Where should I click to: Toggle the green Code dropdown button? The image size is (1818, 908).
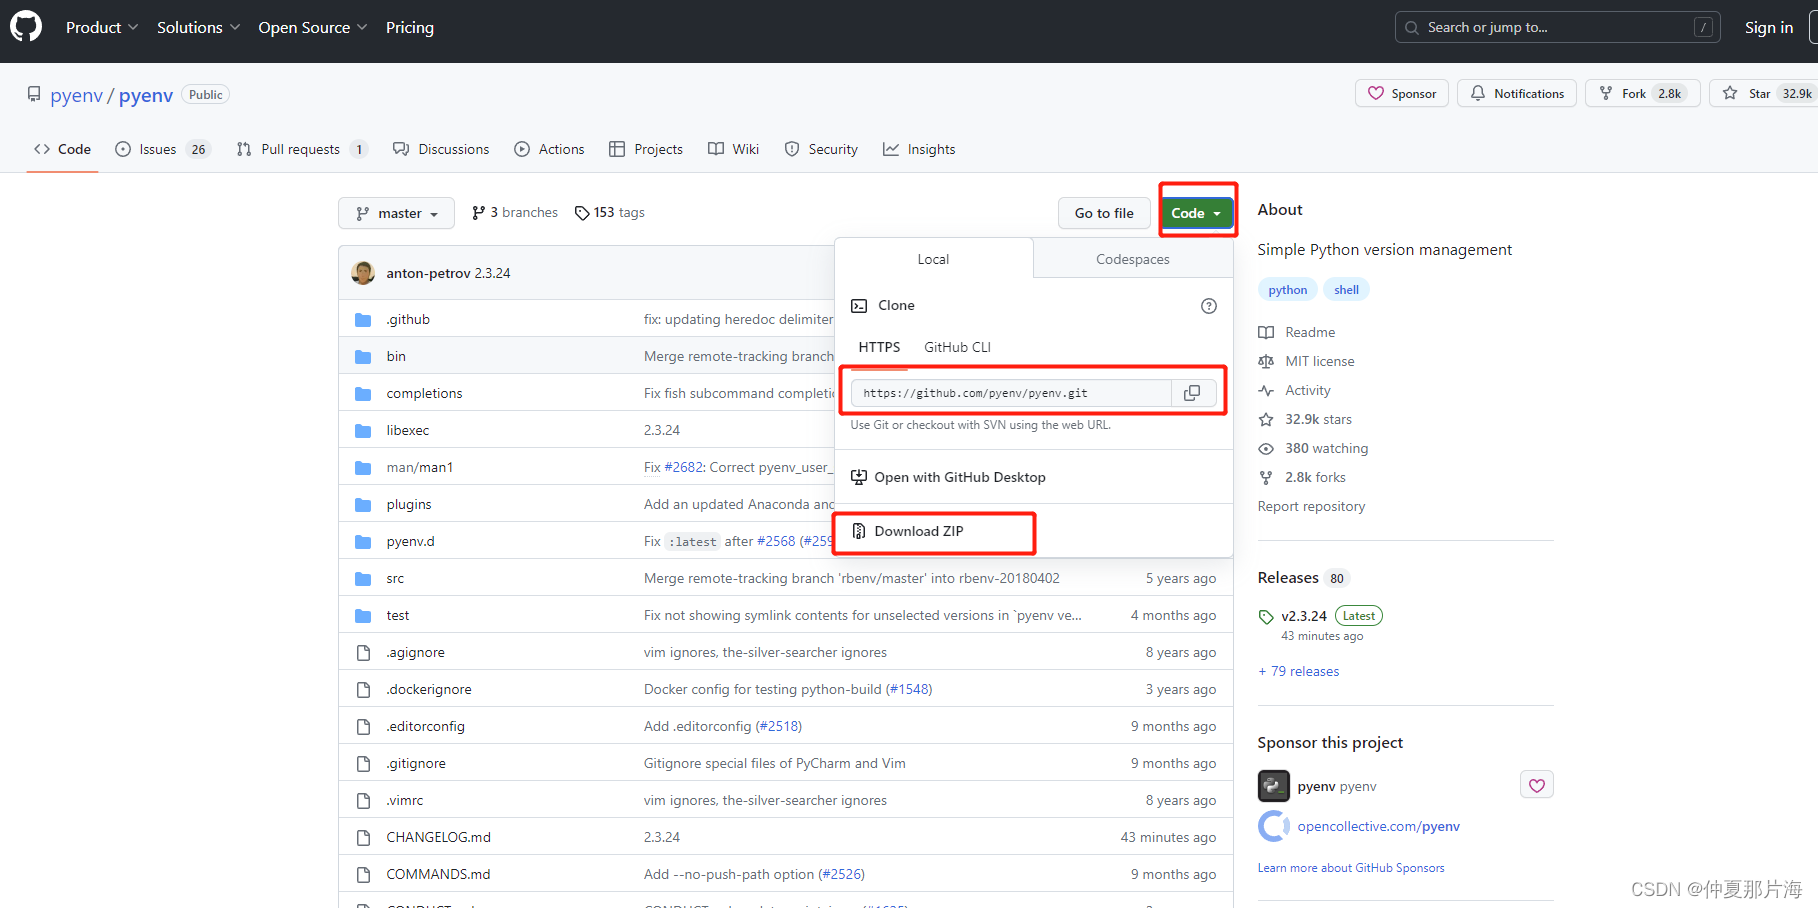tap(1196, 213)
